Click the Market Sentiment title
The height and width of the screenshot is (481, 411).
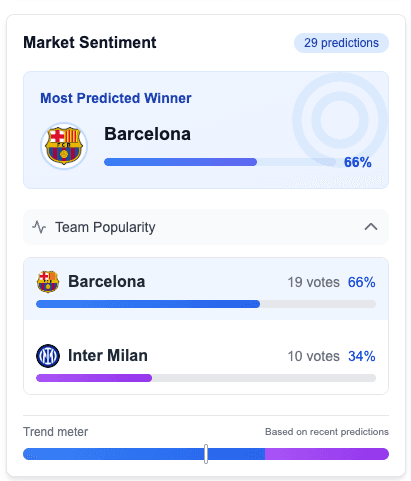[x=90, y=43]
